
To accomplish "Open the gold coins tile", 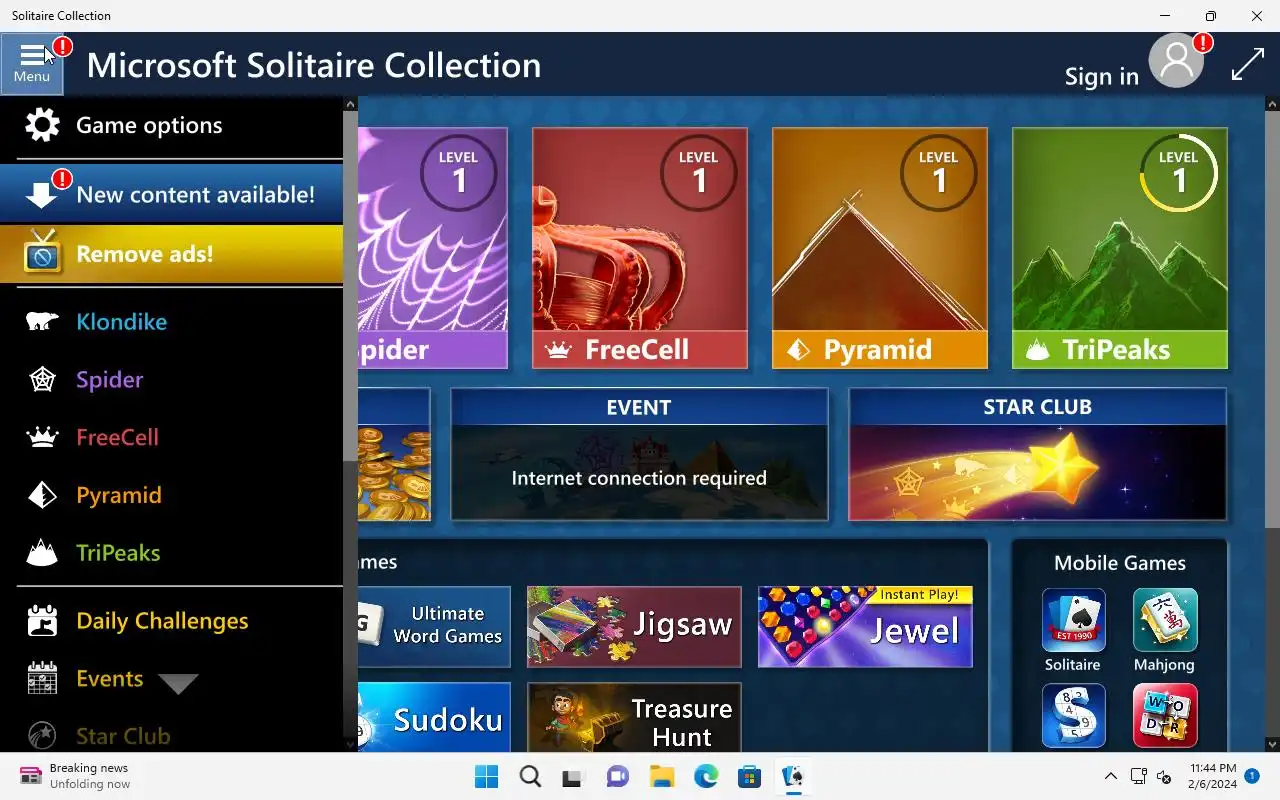I will (x=394, y=454).
